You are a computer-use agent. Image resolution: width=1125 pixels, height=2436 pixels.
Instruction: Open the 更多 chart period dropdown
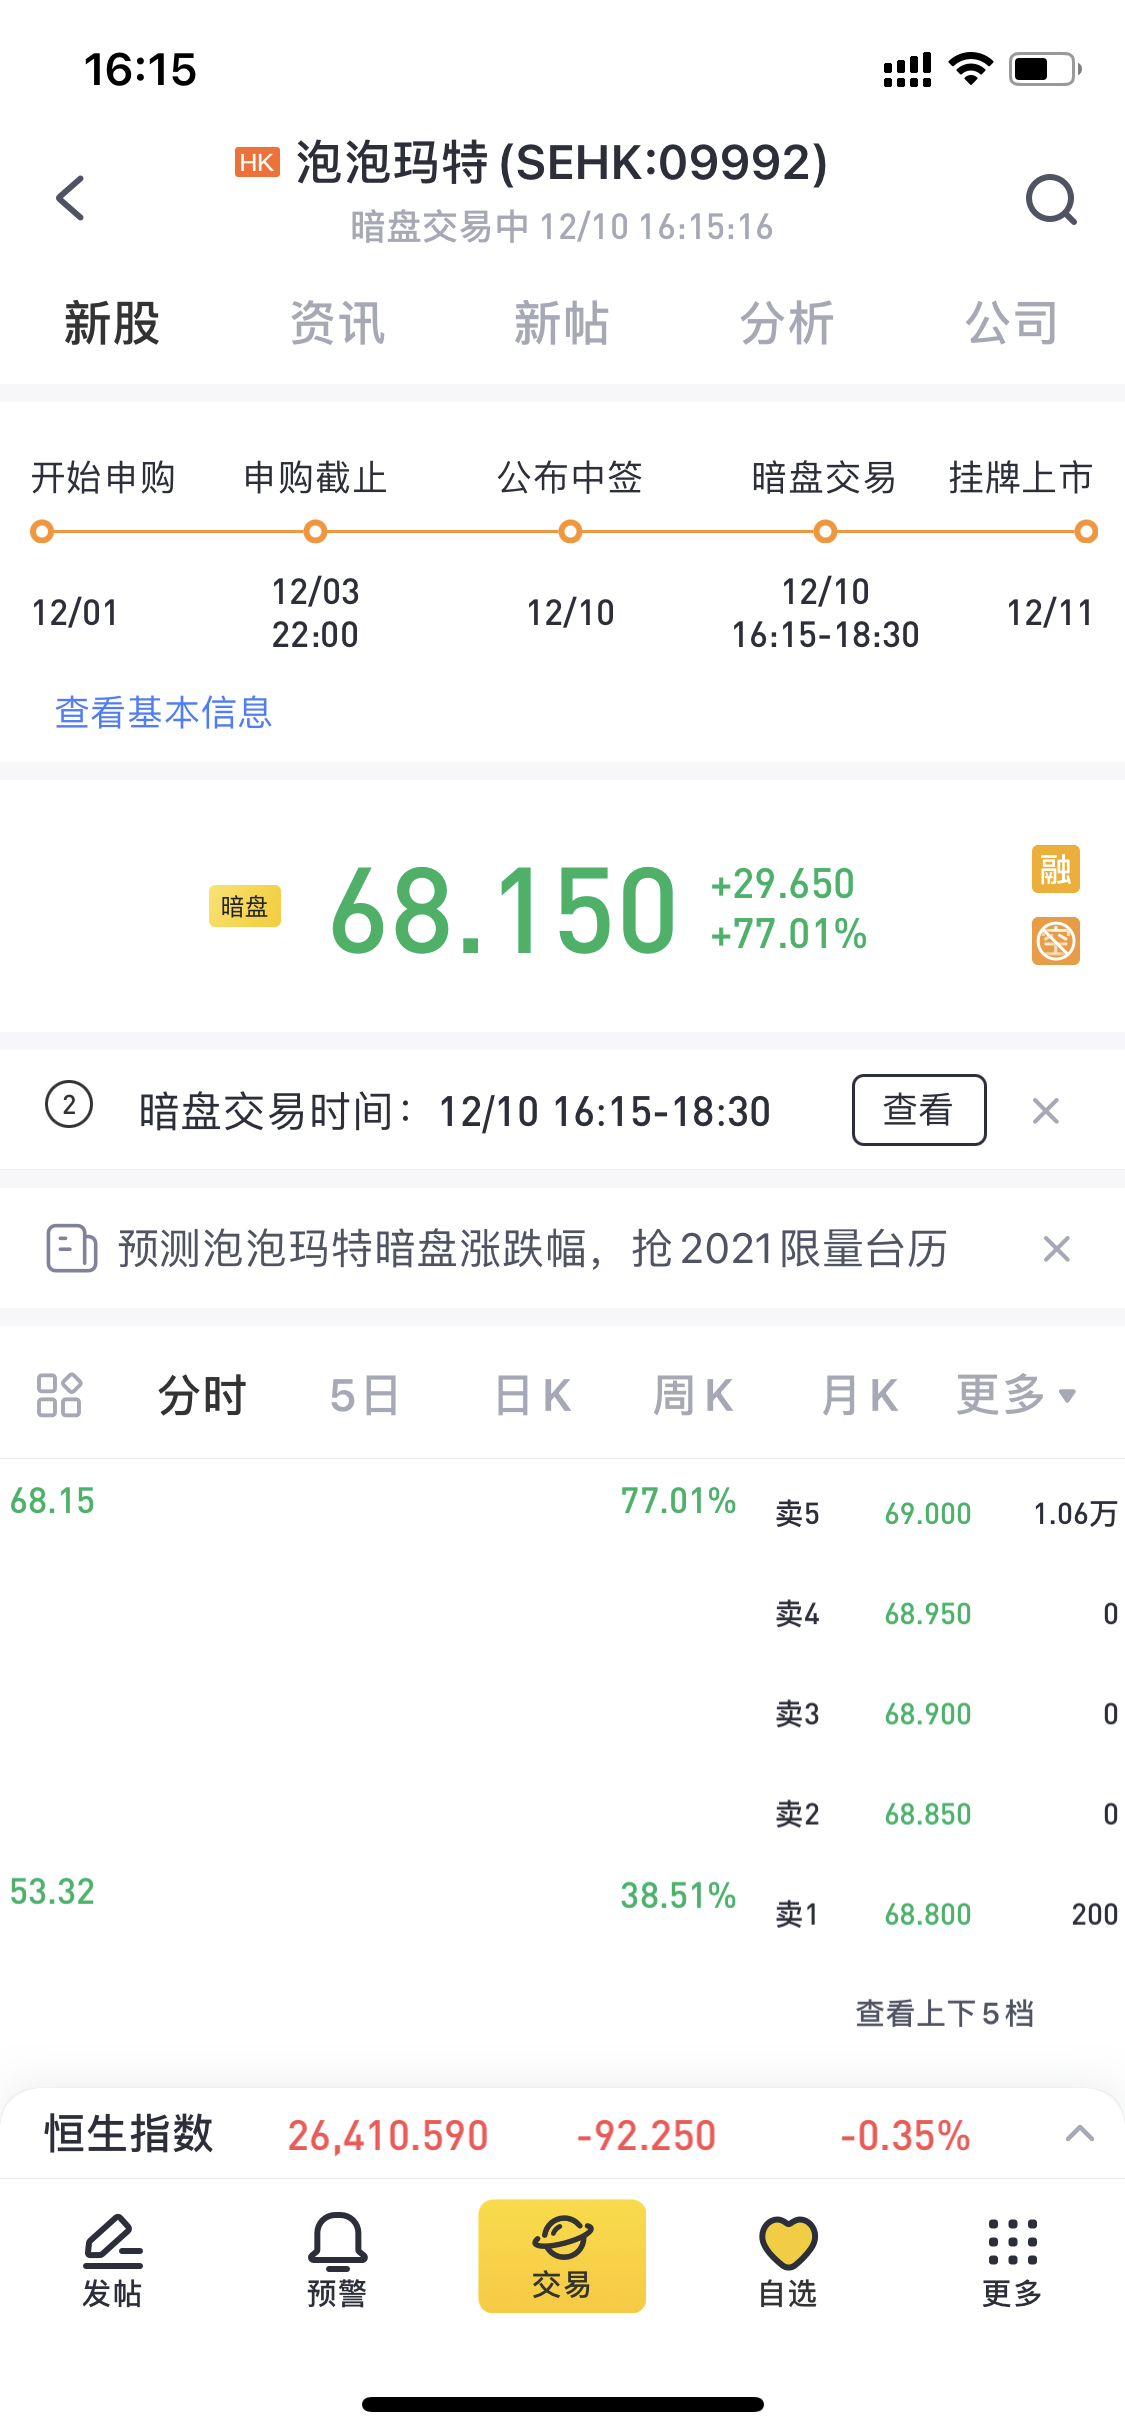pos(1016,1395)
